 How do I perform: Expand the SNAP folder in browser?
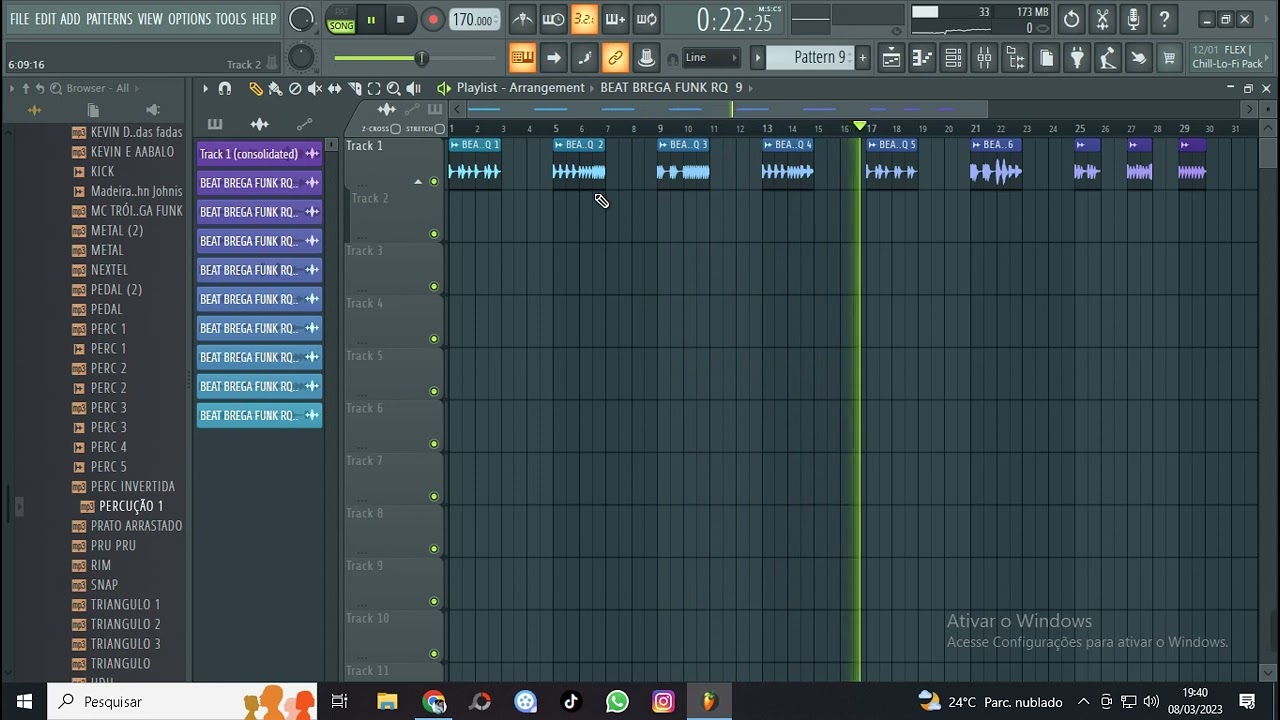click(x=79, y=585)
